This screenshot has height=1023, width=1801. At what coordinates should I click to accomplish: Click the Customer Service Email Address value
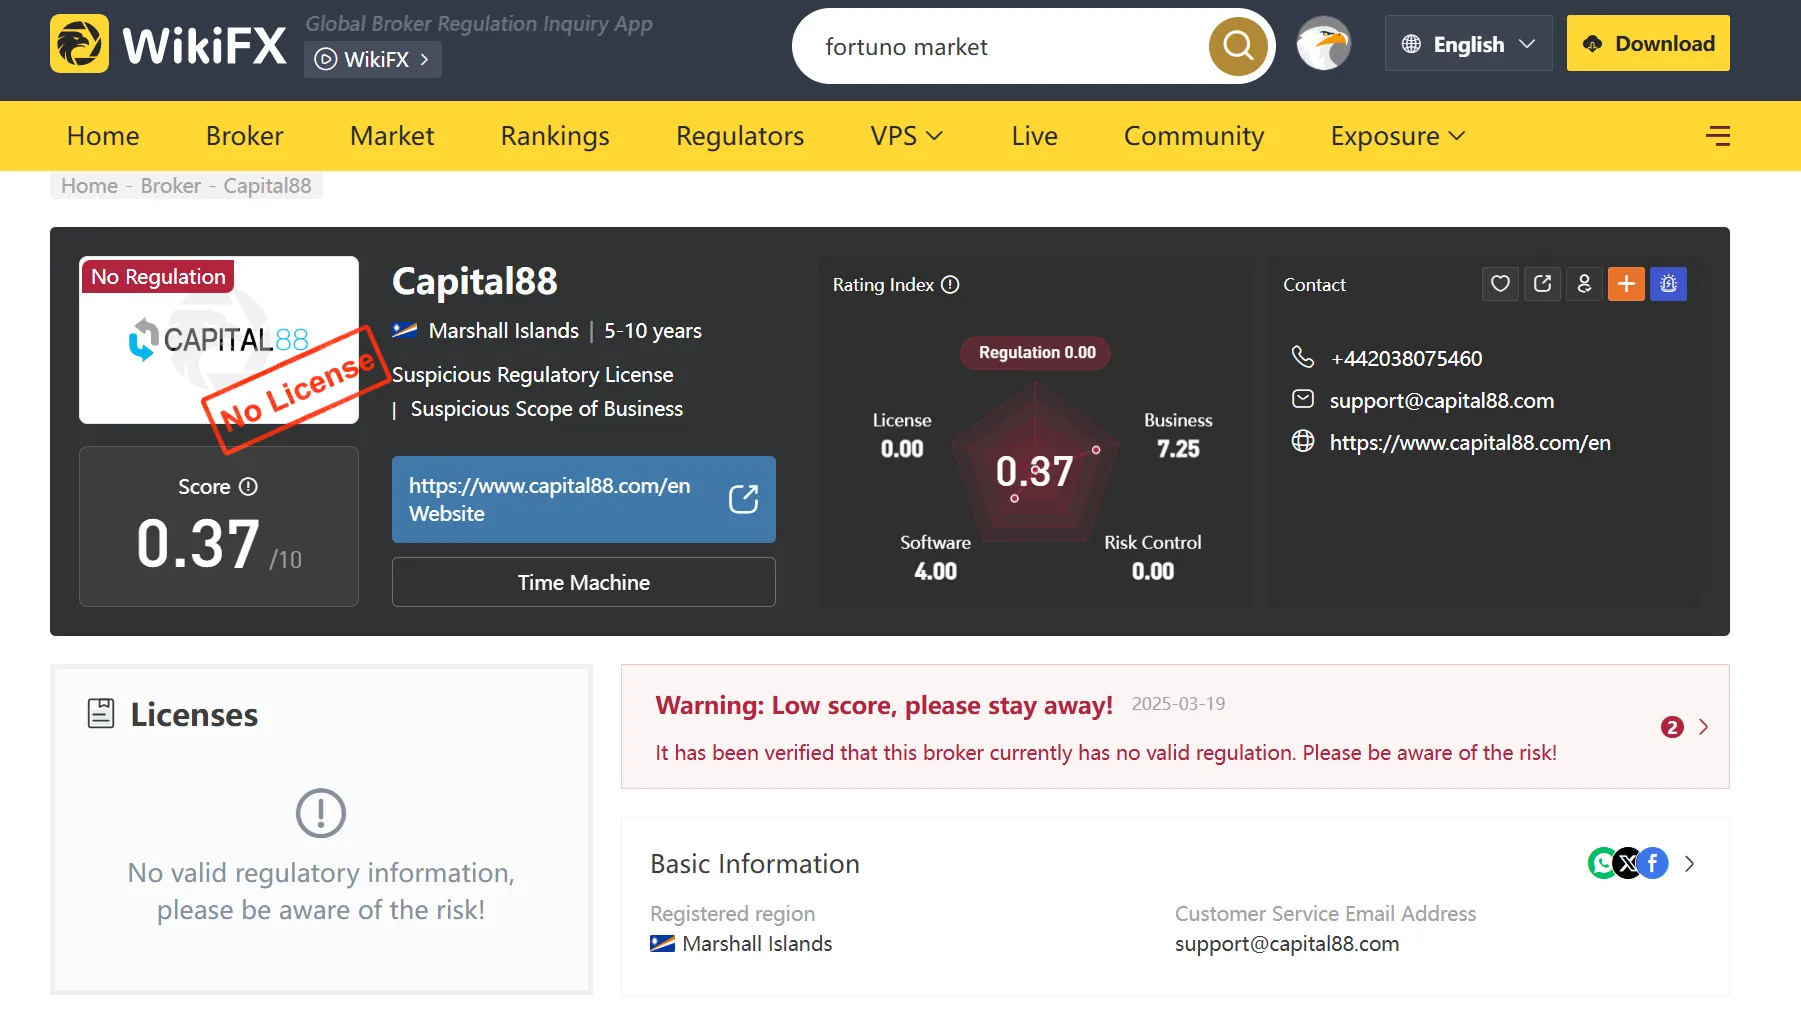click(x=1287, y=944)
